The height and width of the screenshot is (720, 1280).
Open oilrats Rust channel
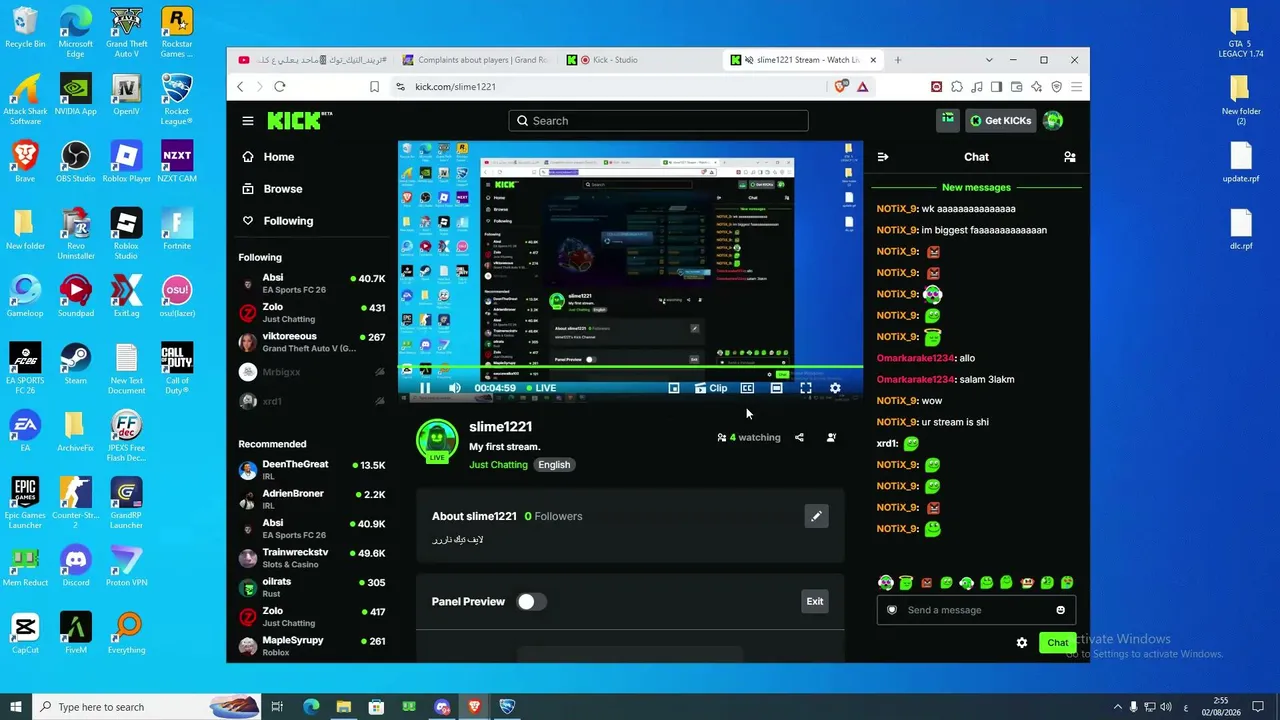(312, 588)
